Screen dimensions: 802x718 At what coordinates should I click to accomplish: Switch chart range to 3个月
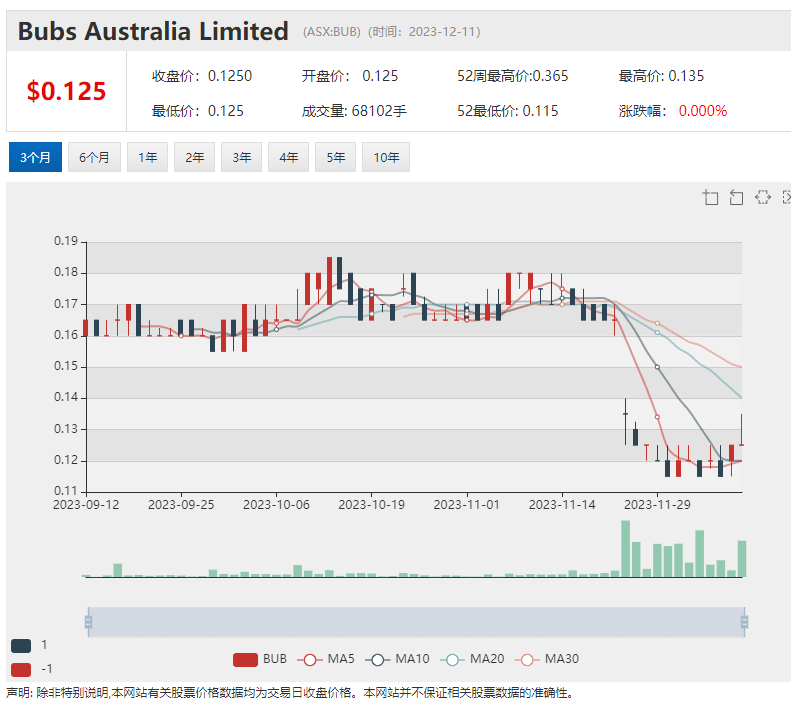pos(35,157)
